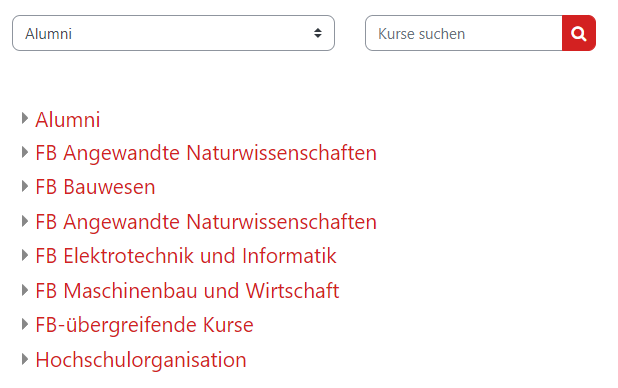Open FB Maschinenbau und Wirtschaft link
This screenshot has width=618, height=388.
point(187,291)
